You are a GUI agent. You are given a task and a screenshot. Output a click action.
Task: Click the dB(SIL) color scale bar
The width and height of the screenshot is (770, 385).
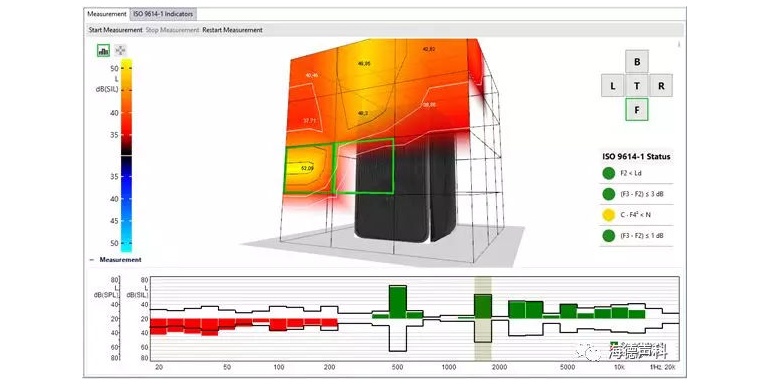click(x=126, y=156)
